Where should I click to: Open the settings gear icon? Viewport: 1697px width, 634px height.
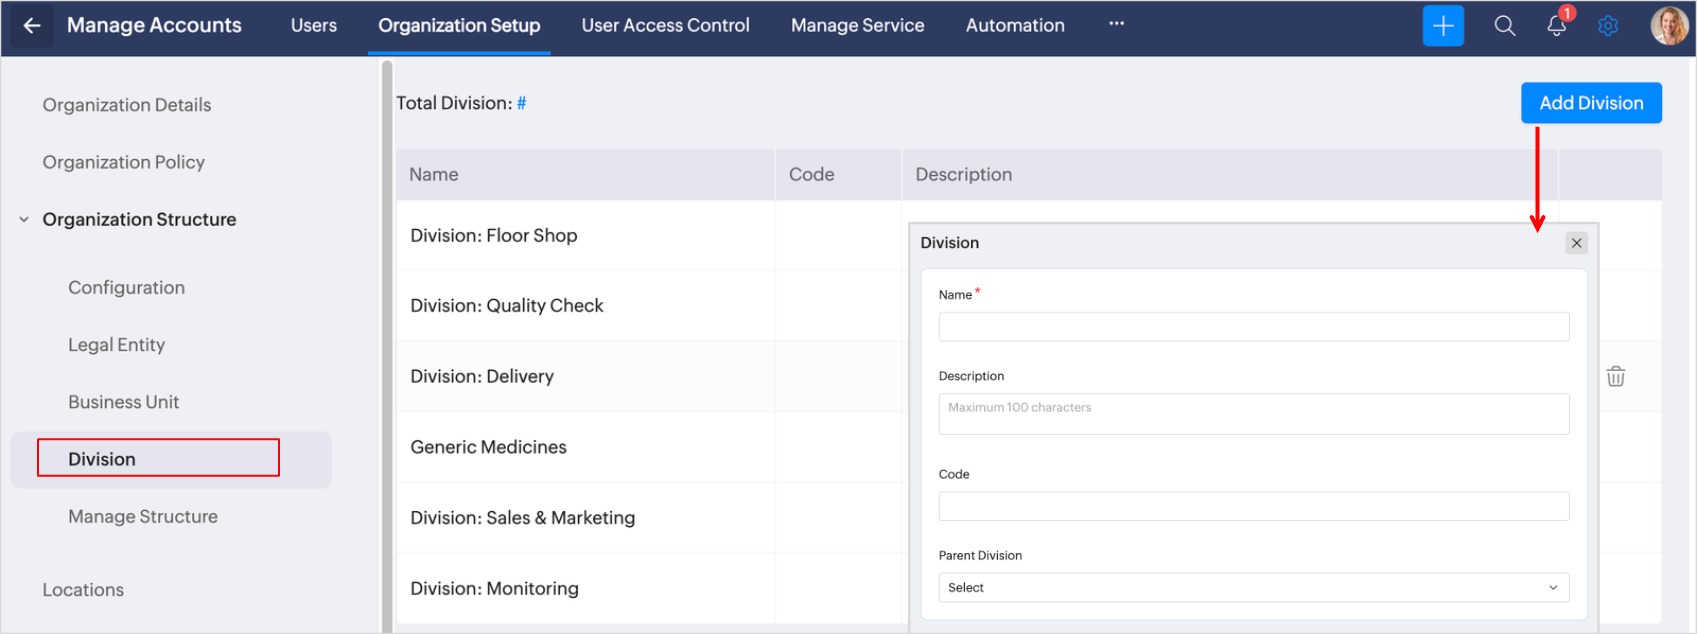click(x=1607, y=26)
